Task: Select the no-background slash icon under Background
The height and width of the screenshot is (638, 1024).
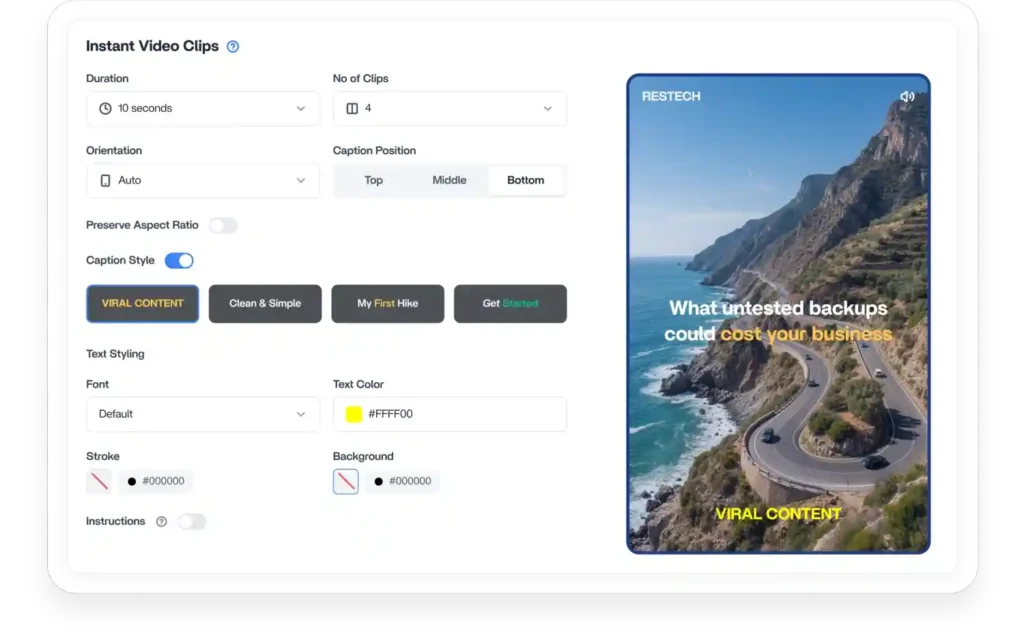Action: click(x=345, y=481)
